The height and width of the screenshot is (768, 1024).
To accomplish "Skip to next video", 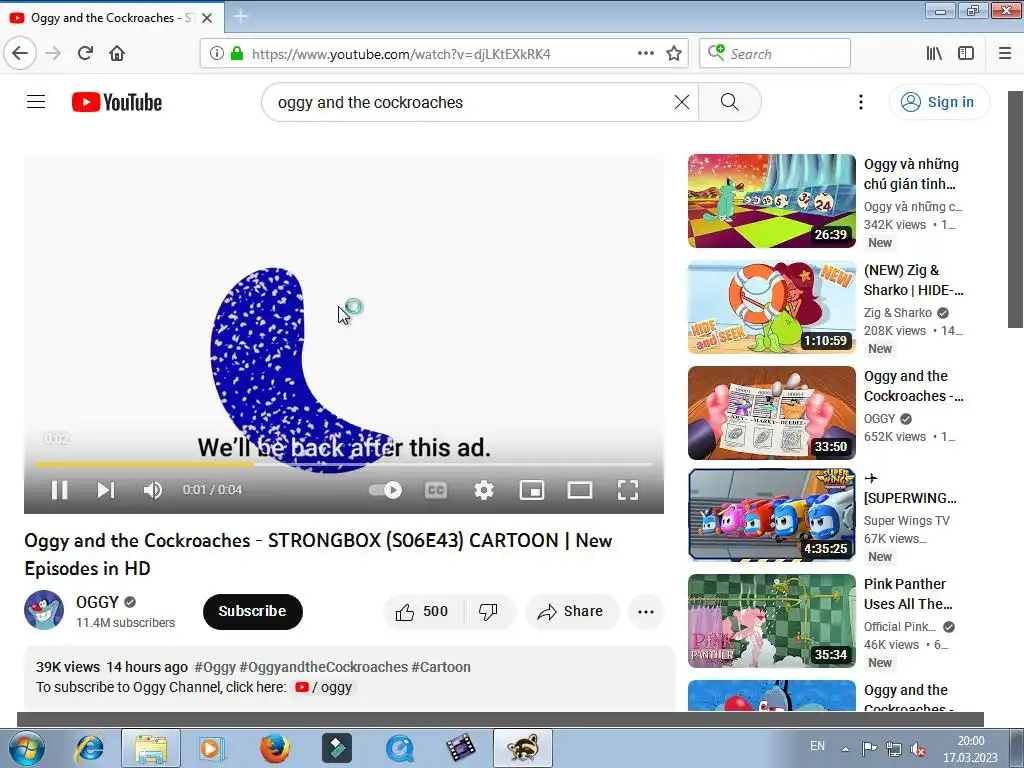I will (x=106, y=490).
